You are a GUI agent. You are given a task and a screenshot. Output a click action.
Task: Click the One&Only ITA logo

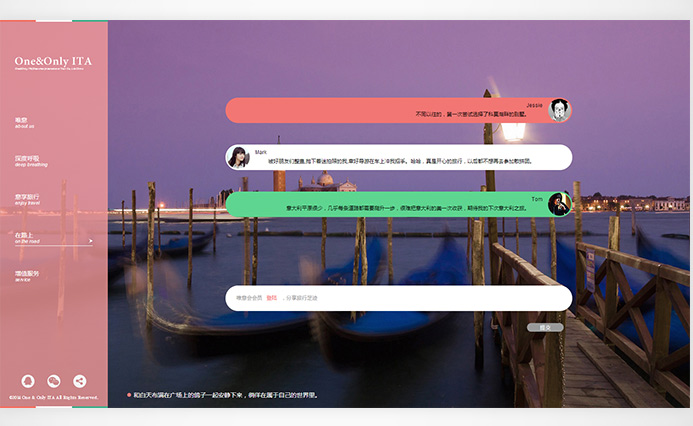(x=53, y=62)
